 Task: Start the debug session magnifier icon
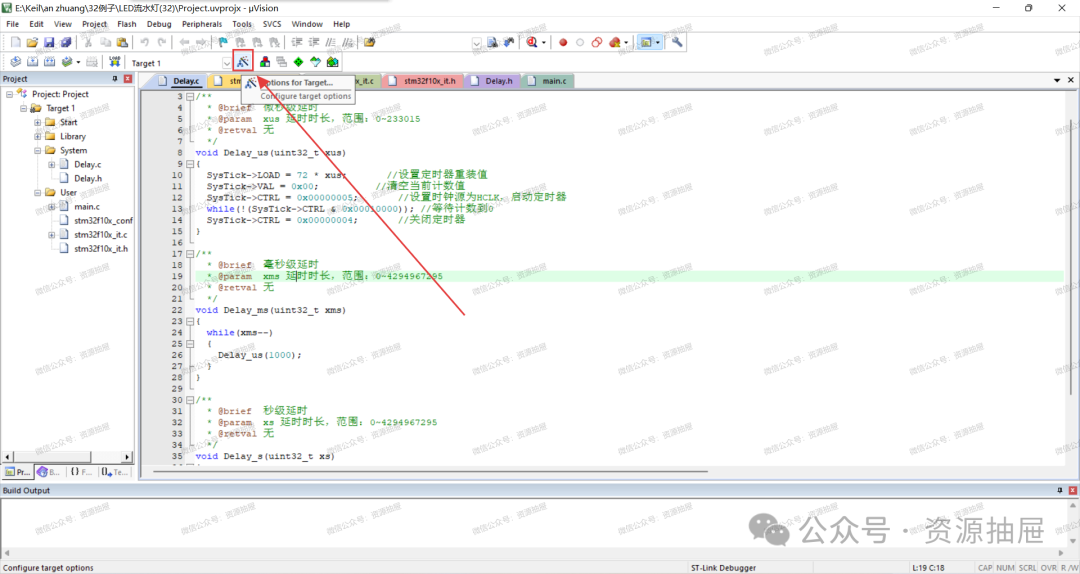tap(532, 43)
